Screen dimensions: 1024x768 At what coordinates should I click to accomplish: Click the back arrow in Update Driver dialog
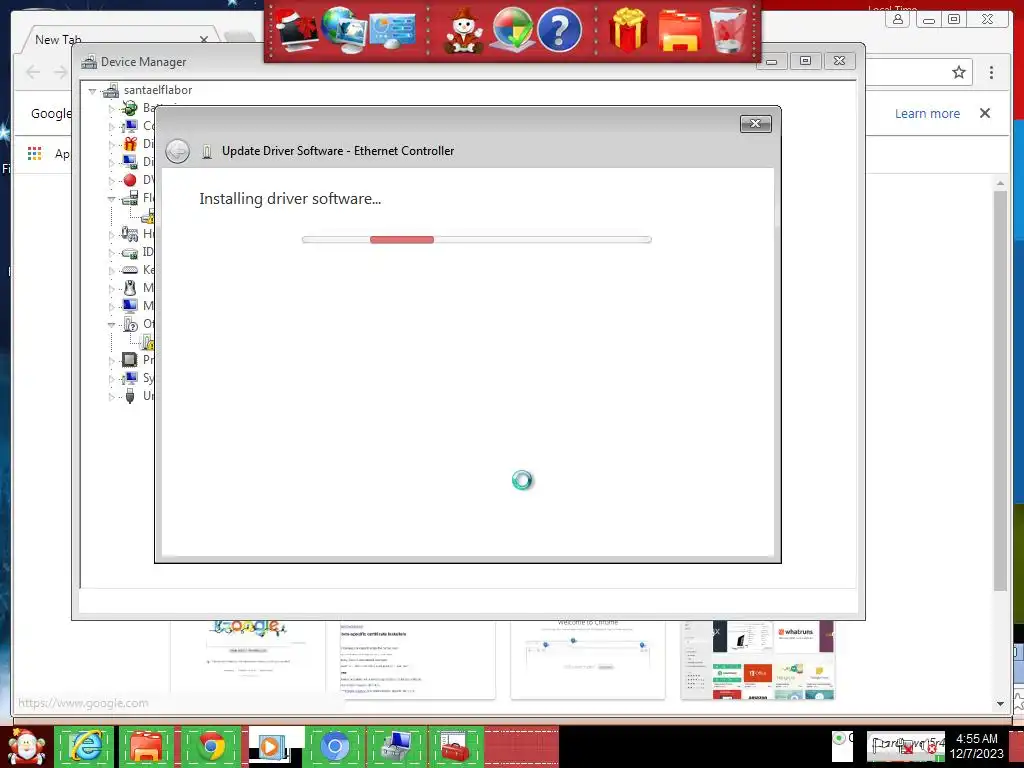coord(177,151)
